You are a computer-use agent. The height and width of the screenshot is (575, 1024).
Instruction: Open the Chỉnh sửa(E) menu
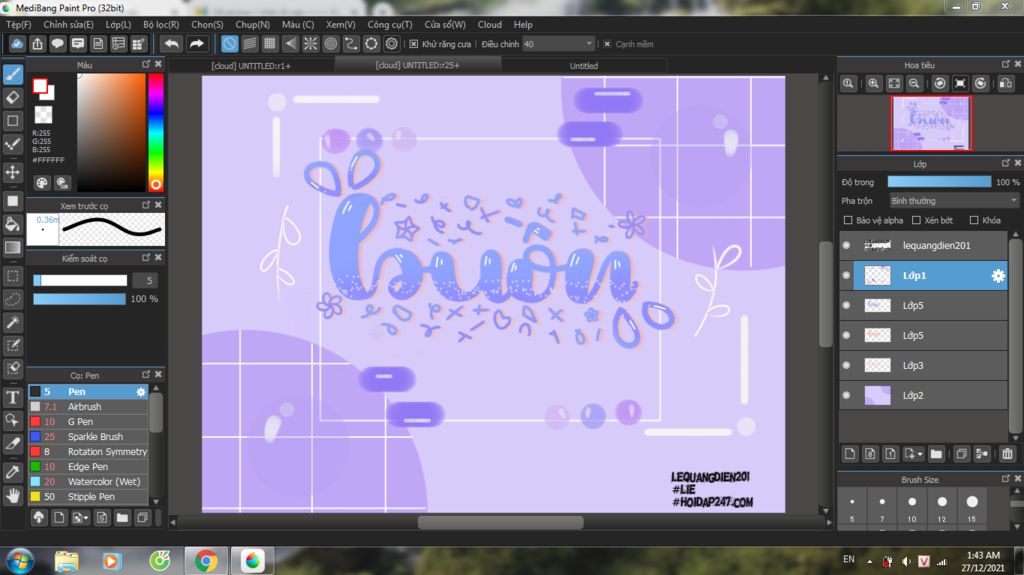(68, 24)
